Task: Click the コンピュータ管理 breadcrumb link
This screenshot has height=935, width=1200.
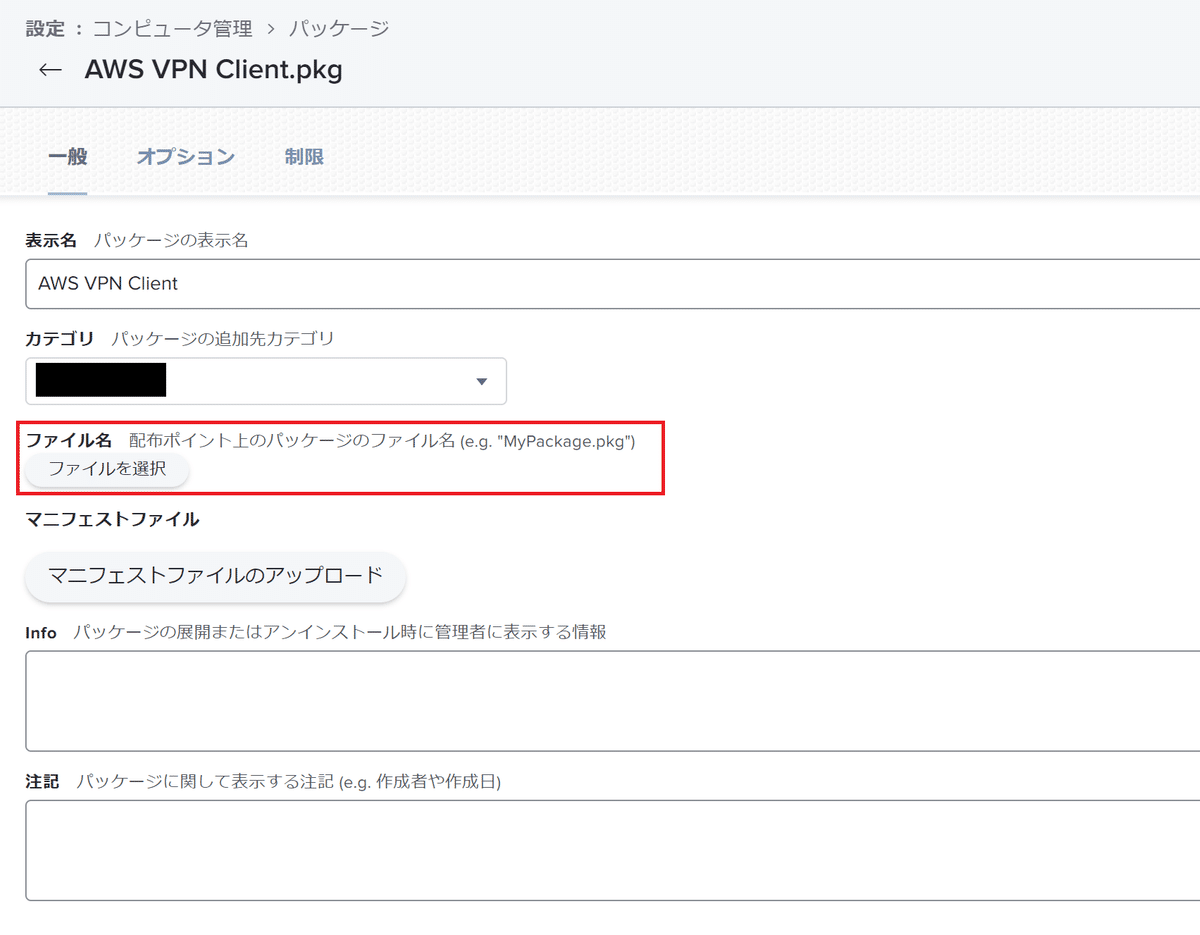Action: coord(172,28)
